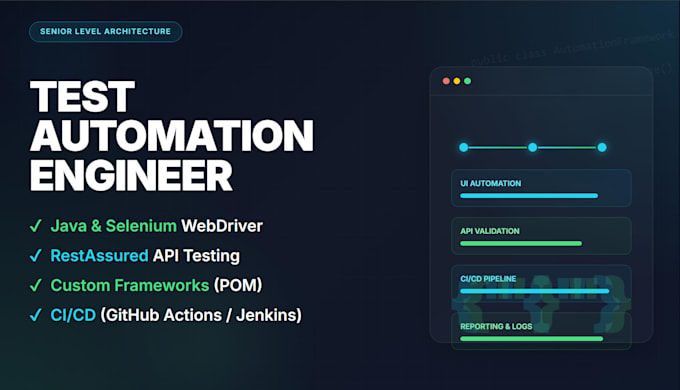Click the (GitHub Actions / Jenkins) text
Image resolution: width=680 pixels, height=390 pixels.
tap(201, 315)
